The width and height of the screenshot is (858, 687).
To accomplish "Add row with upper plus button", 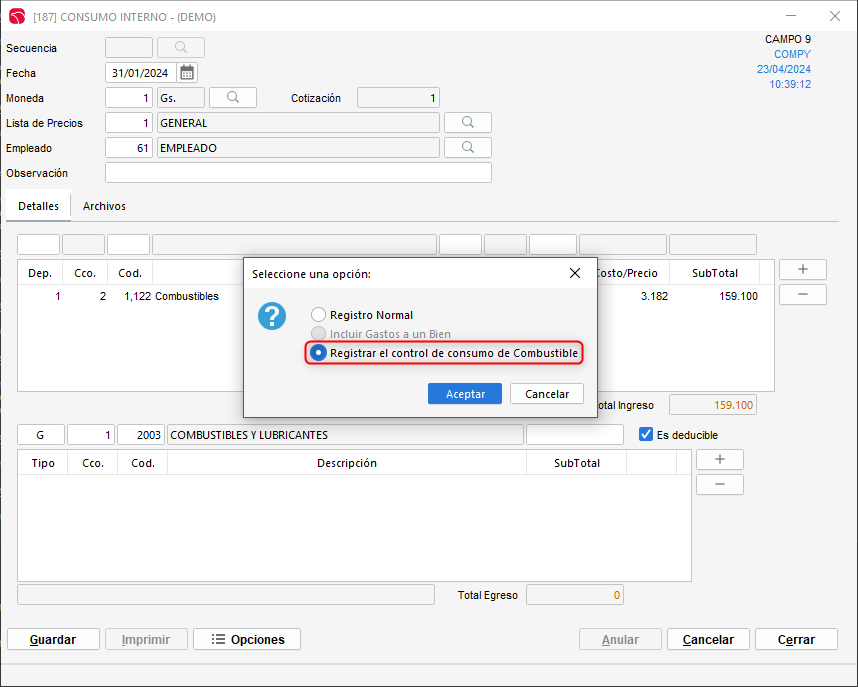I will coord(802,270).
